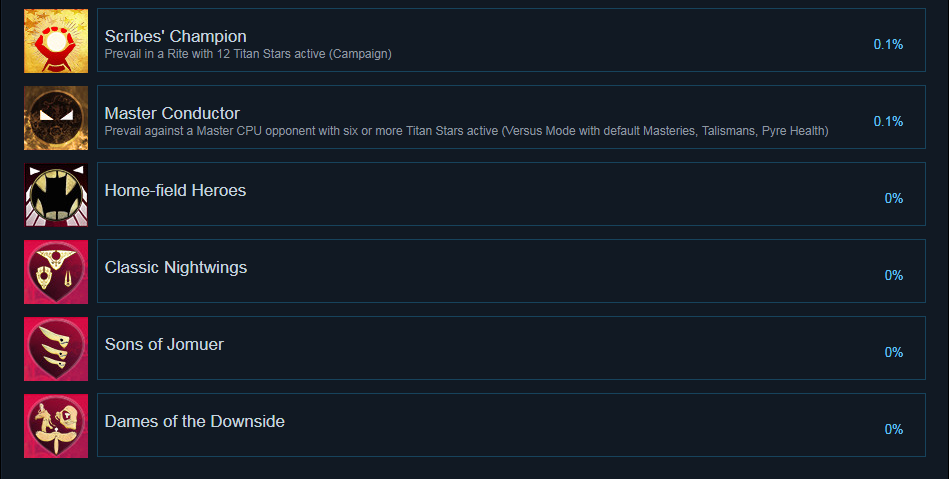The width and height of the screenshot is (949, 479).
Task: Select the Home-field Heroes achievement title
Action: [x=175, y=190]
